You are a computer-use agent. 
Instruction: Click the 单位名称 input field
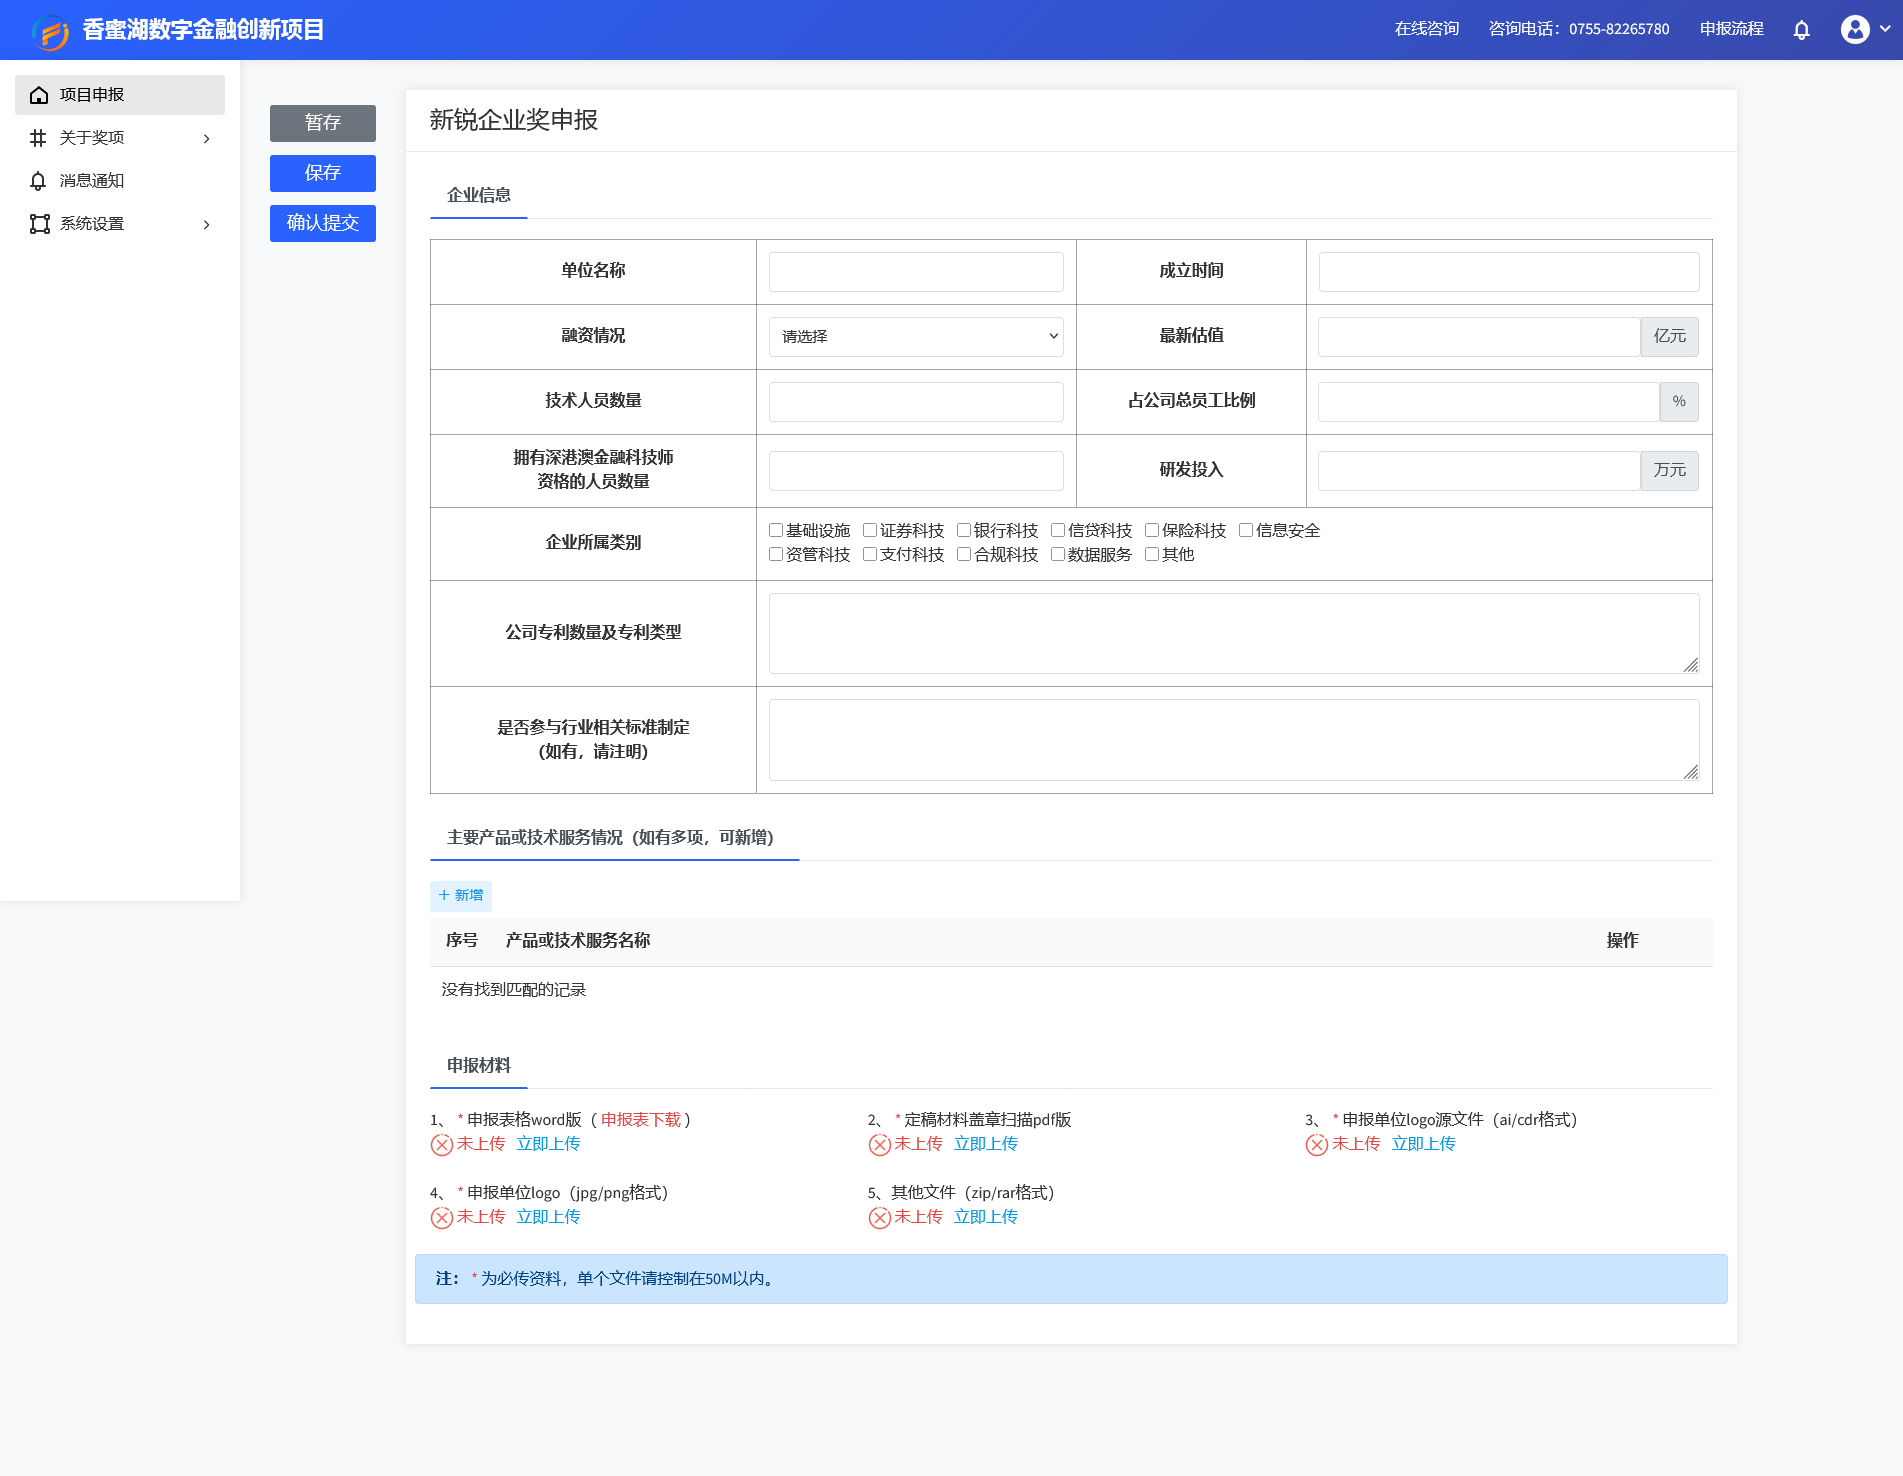[915, 272]
